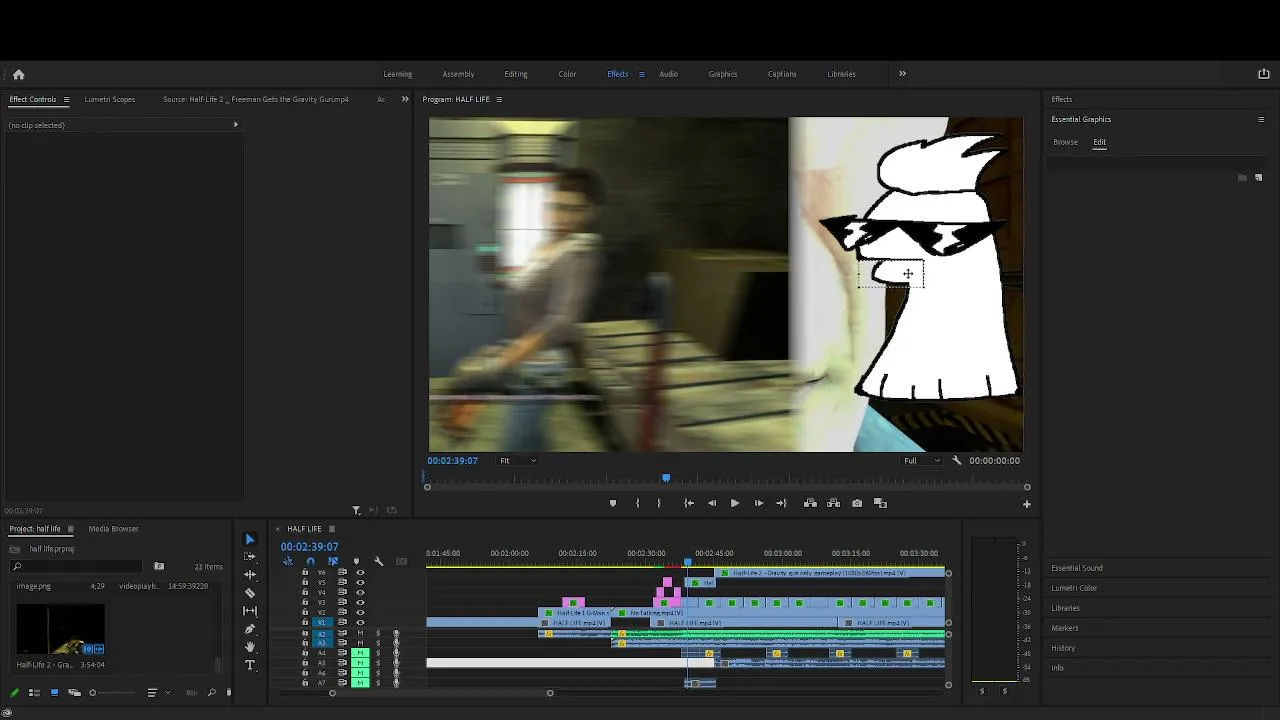Pick the Razor tool
Viewport: 1280px width, 720px height.
[250, 593]
